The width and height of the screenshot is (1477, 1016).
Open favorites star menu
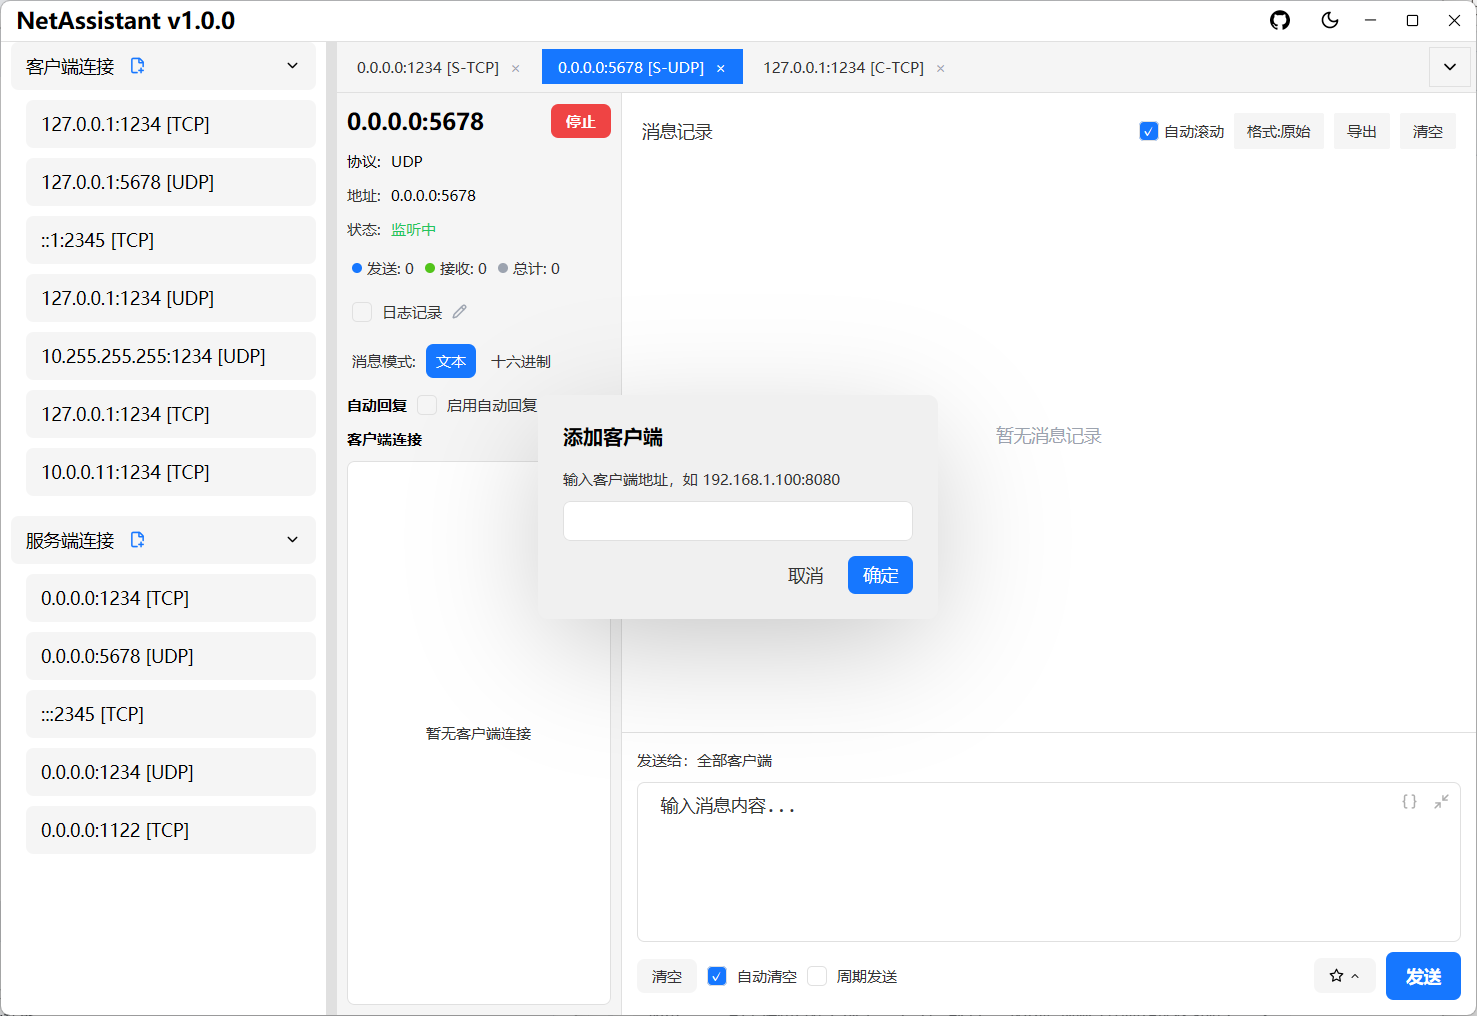point(1344,976)
